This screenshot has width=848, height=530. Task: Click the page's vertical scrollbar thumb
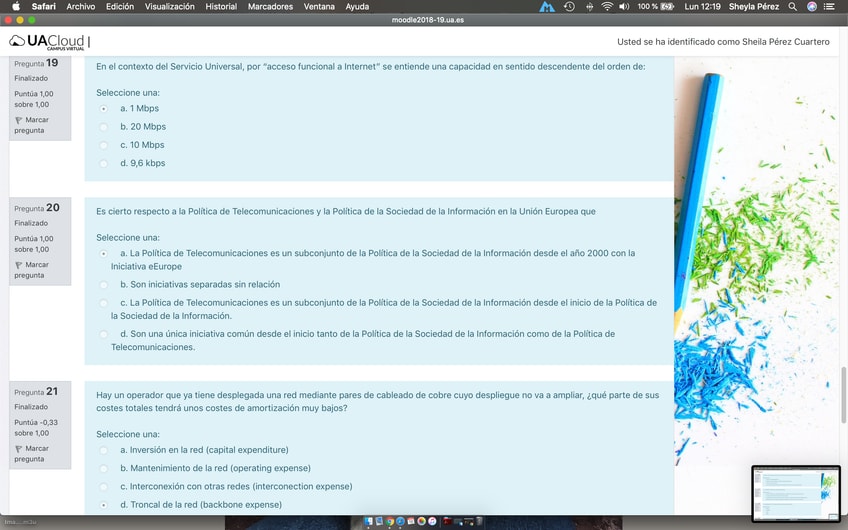(843, 395)
